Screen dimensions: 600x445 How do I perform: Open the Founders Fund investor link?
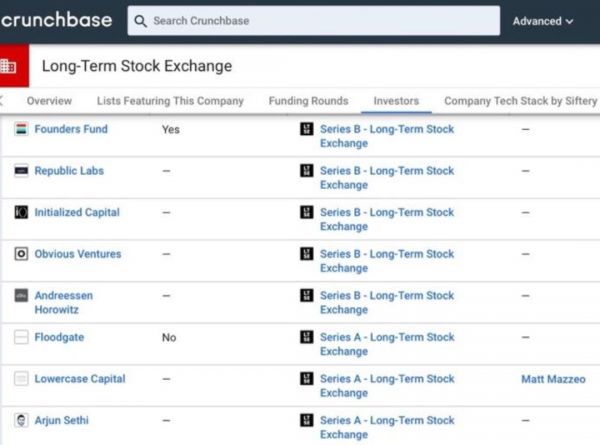[x=71, y=129]
